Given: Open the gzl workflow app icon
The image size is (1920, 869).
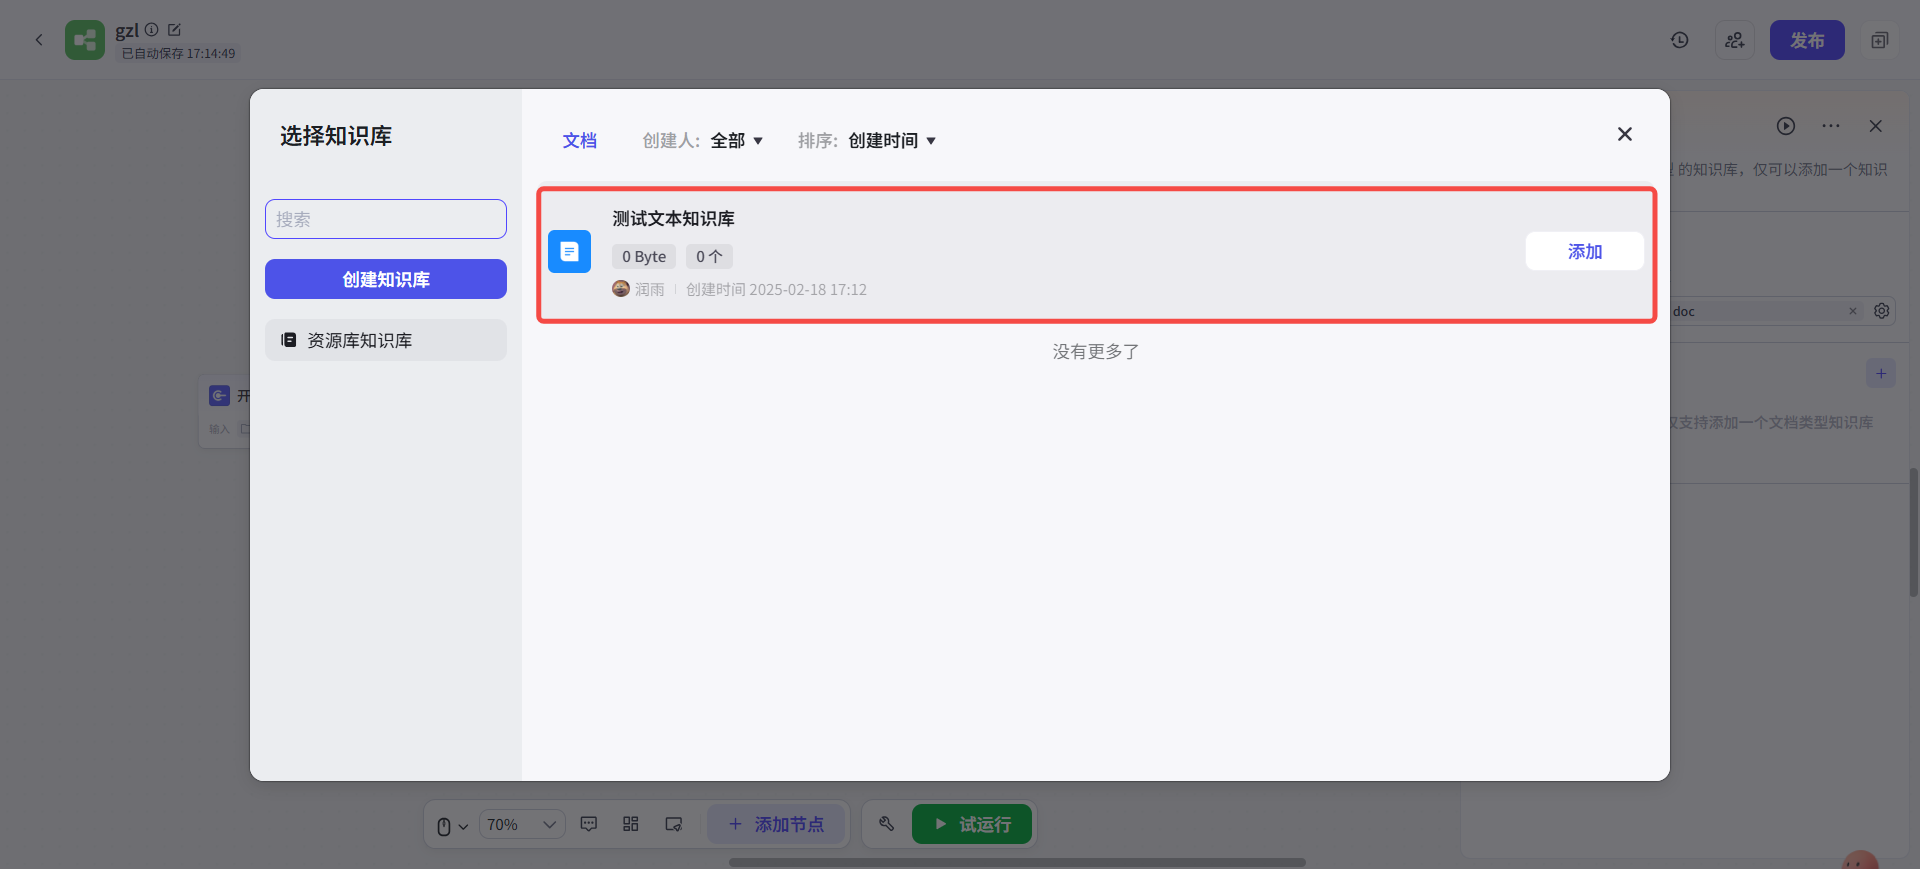Looking at the screenshot, I should tap(85, 40).
